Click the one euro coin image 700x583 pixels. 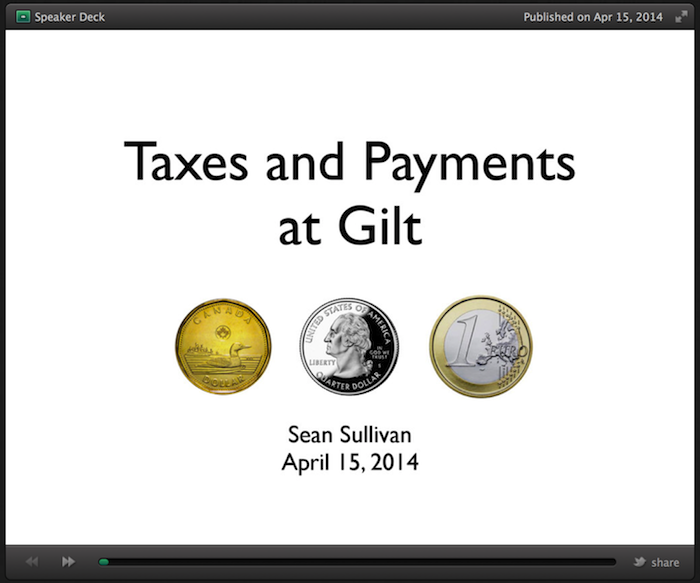pos(481,346)
